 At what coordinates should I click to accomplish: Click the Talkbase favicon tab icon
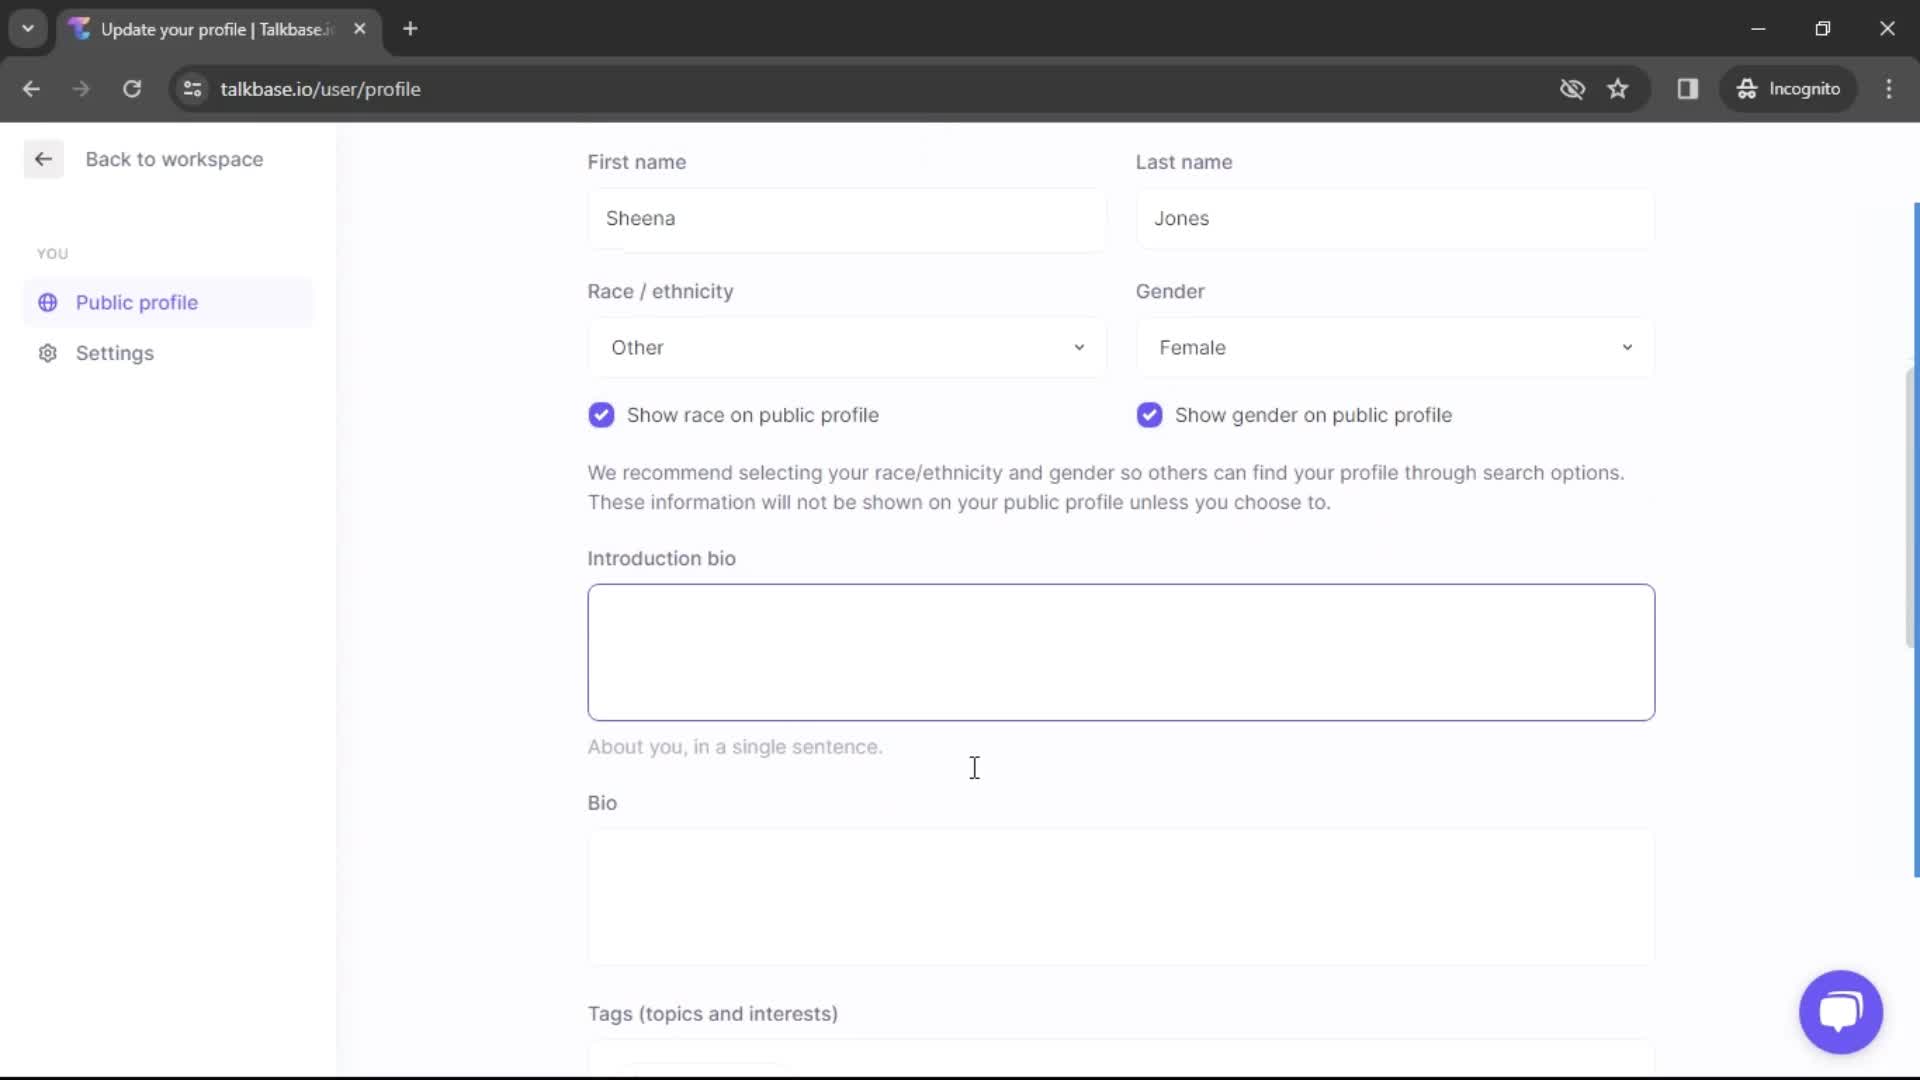tap(82, 29)
